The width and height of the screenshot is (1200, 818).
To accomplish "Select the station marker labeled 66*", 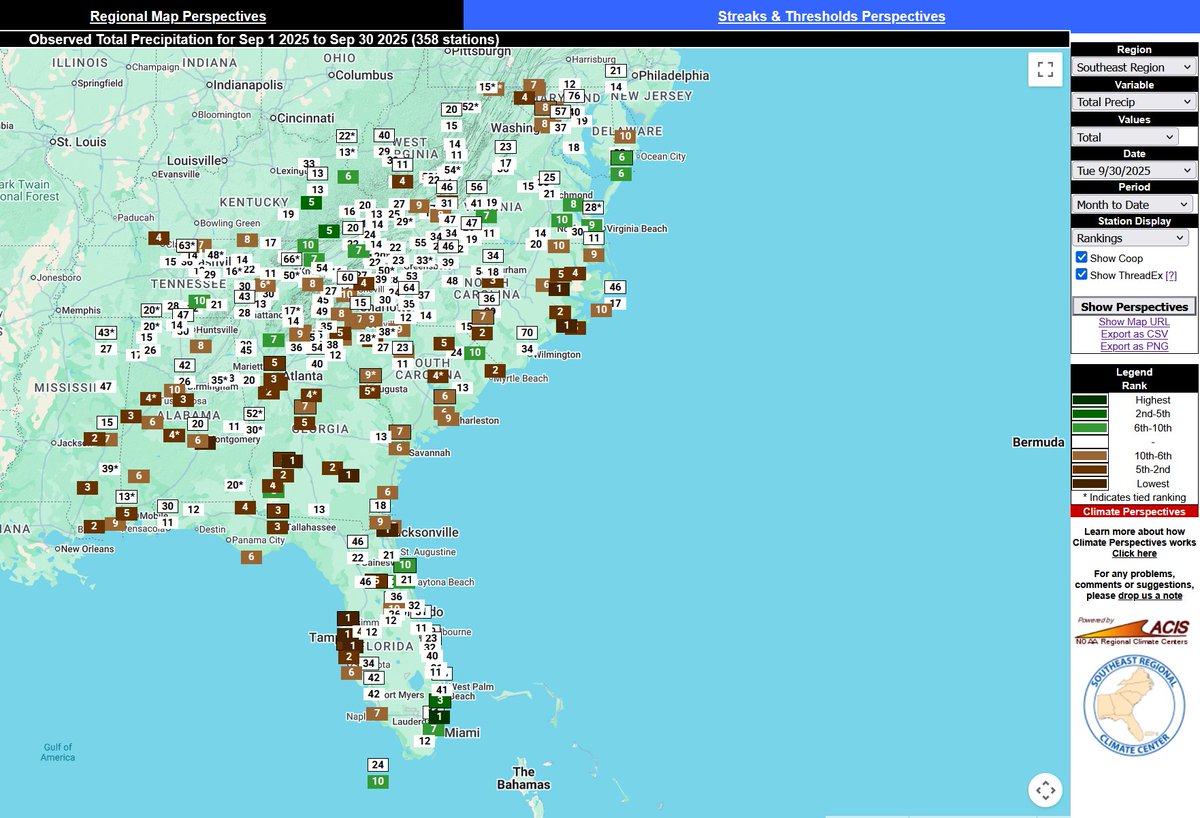I will pyautogui.click(x=290, y=259).
